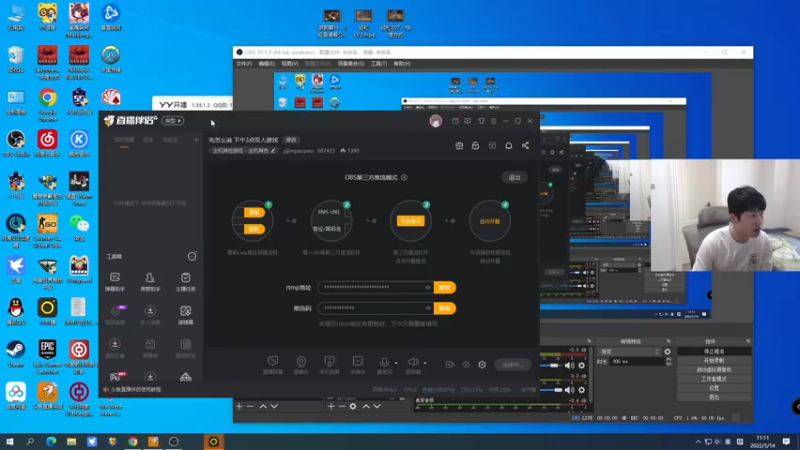Click the help icon beside OBS第三方推流模式
The width and height of the screenshot is (800, 450).
click(x=405, y=178)
